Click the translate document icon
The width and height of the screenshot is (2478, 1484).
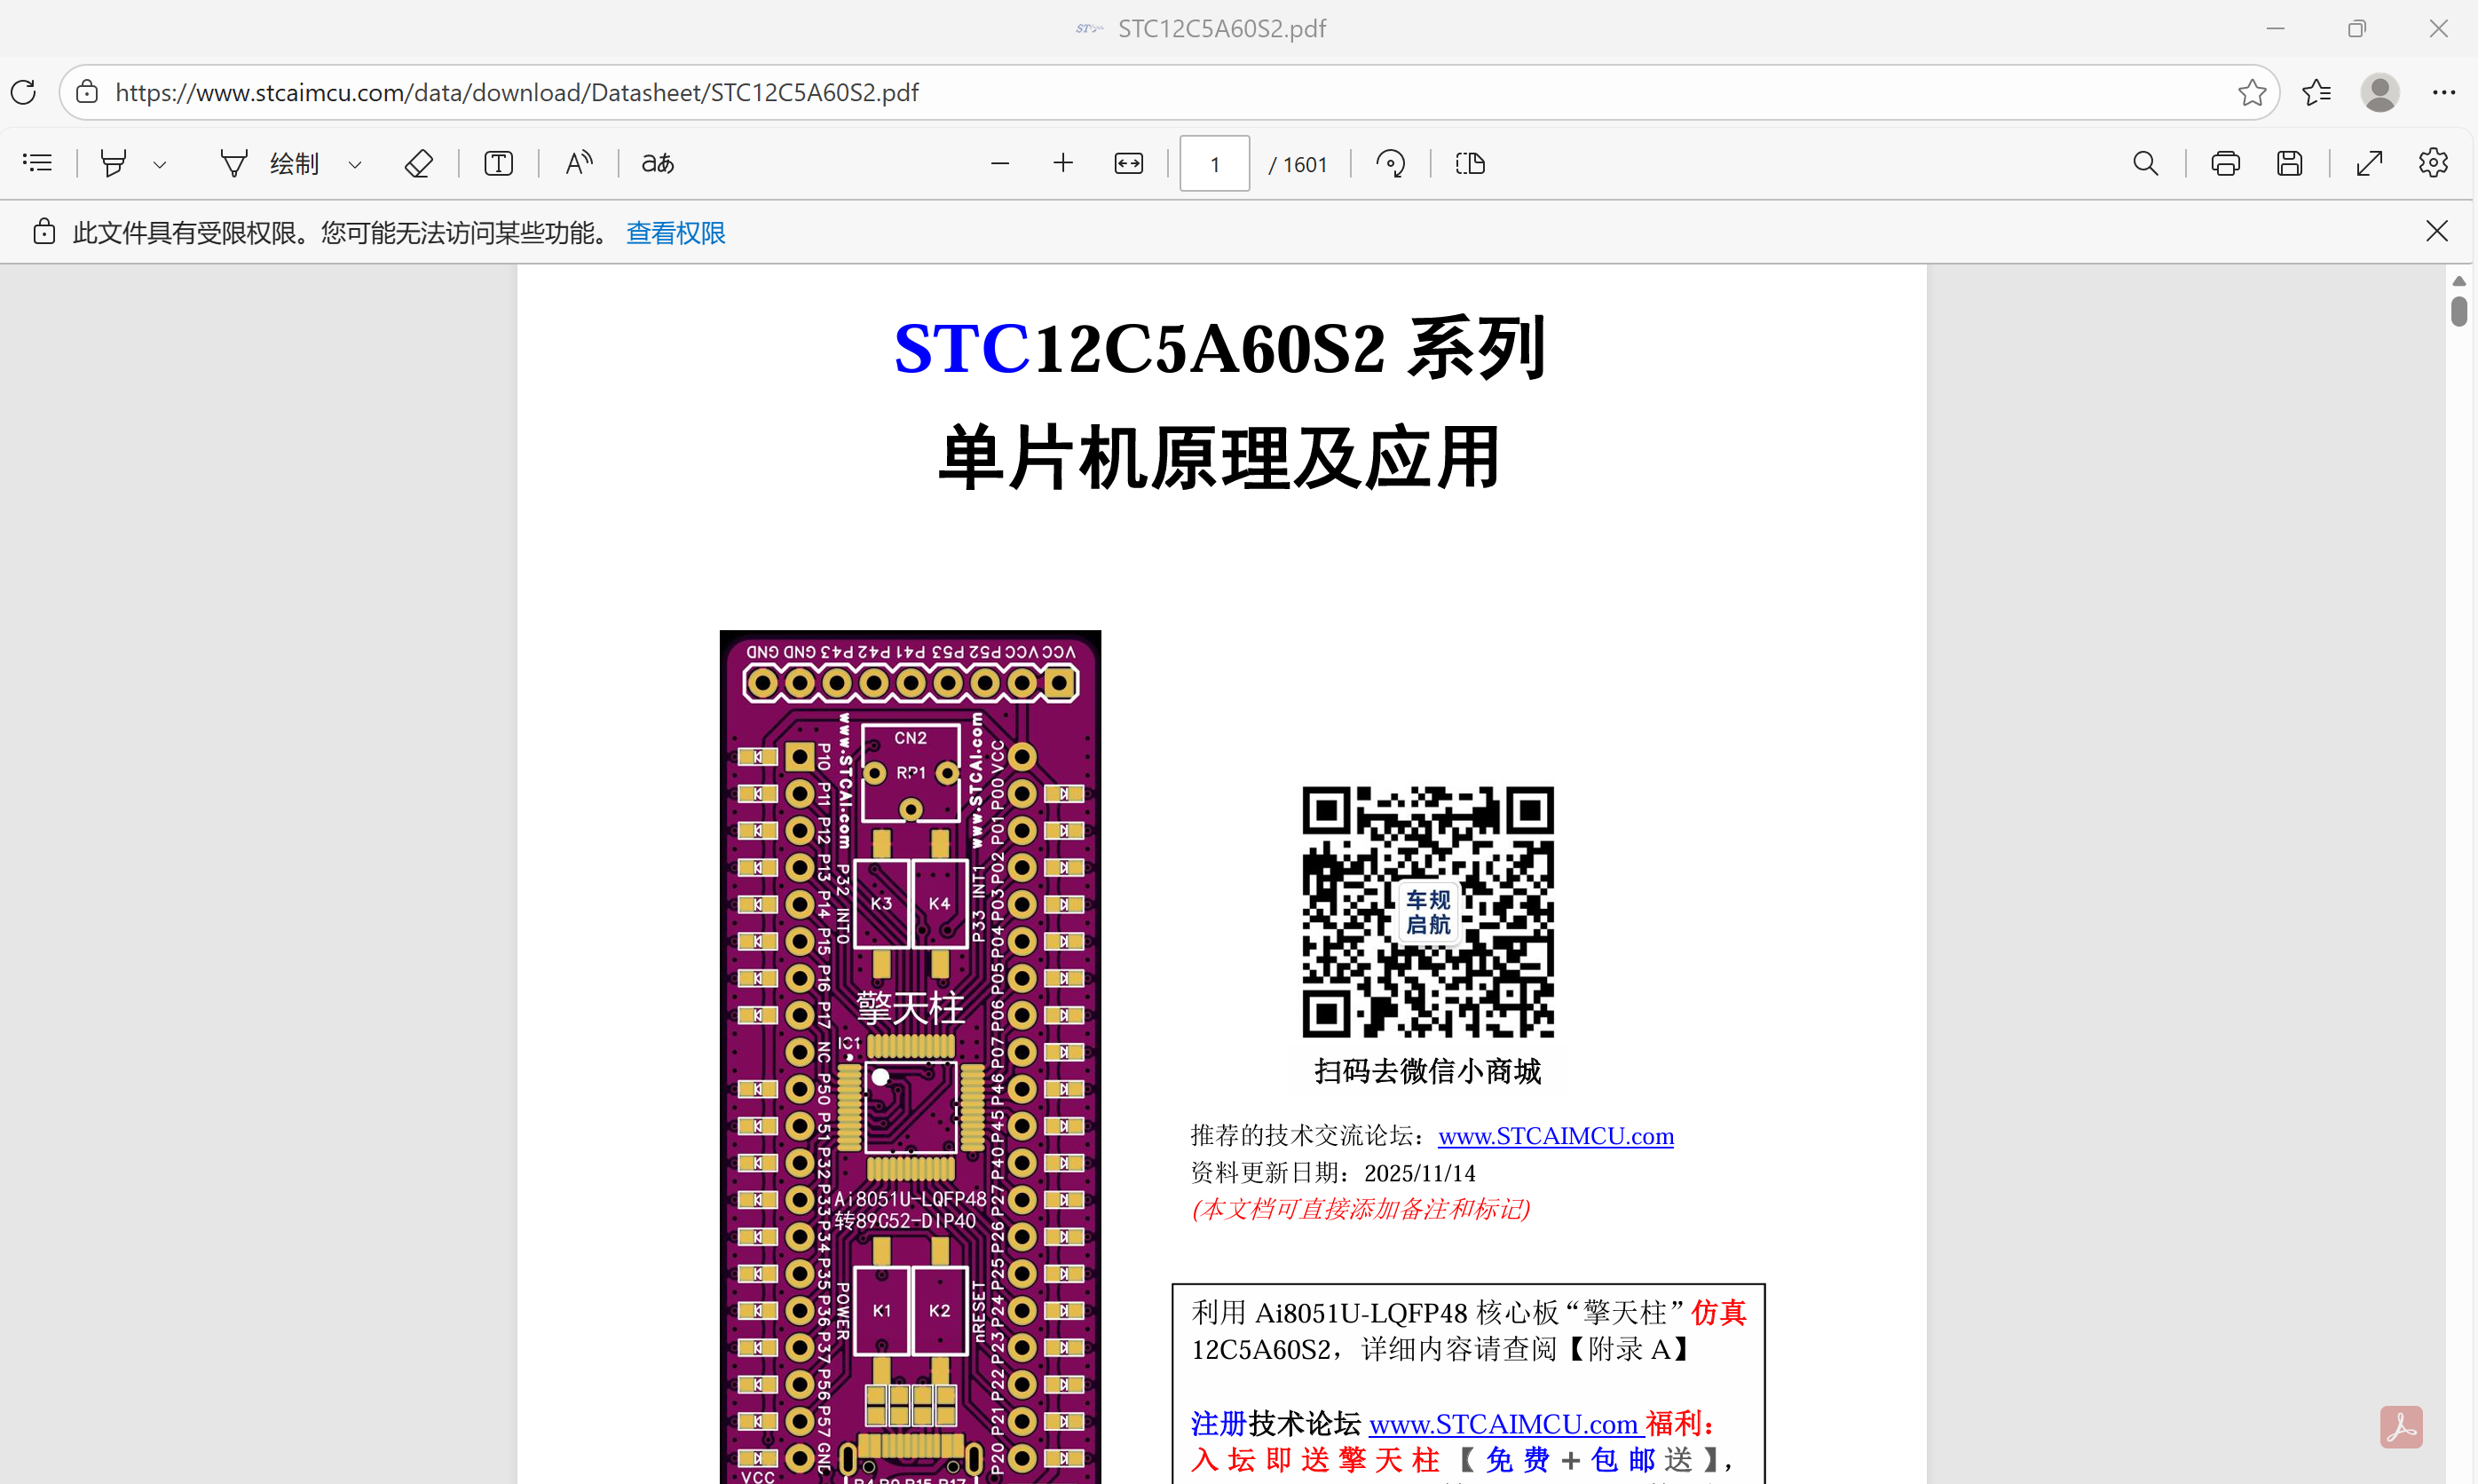click(x=657, y=163)
